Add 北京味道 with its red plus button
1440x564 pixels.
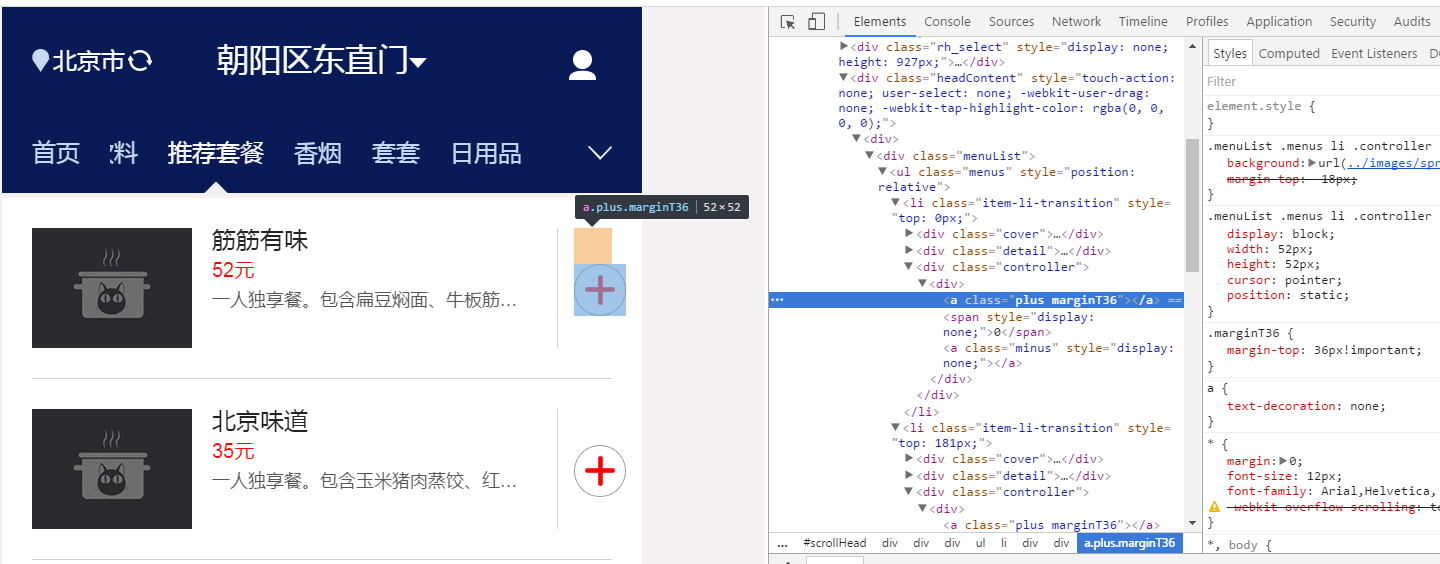[x=600, y=470]
